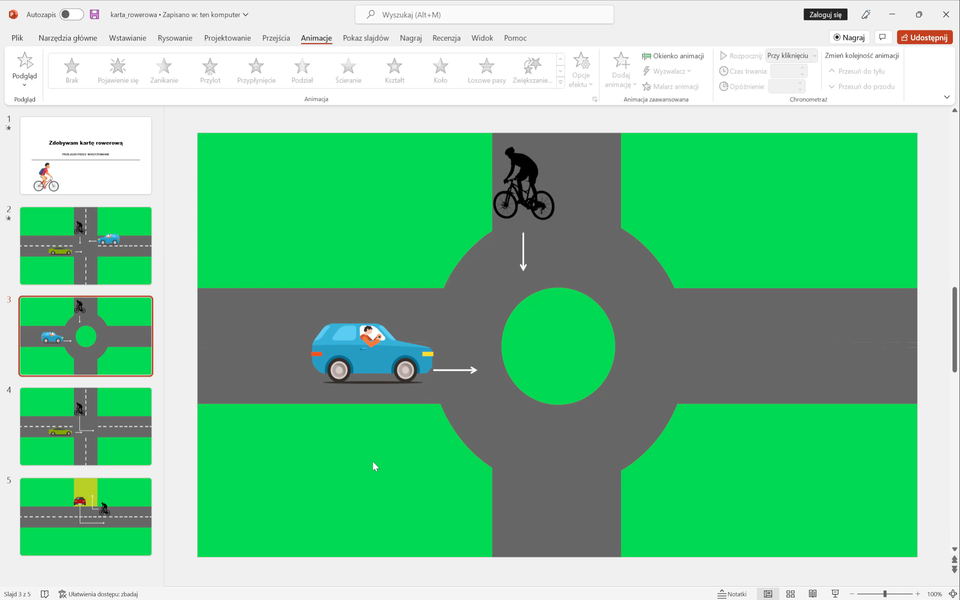Screen dimensions: 960x600
Task: Select Normal view button in status bar
Action: point(768,594)
